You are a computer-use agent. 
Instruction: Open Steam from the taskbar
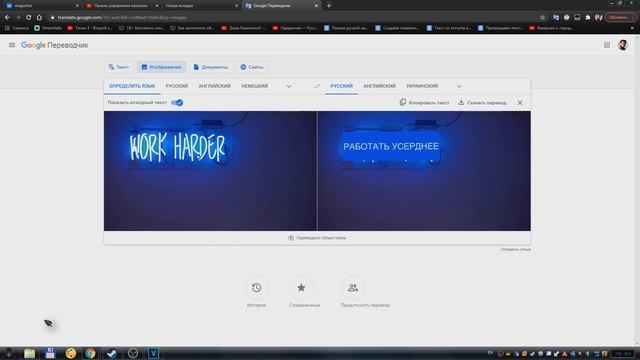[x=111, y=353]
